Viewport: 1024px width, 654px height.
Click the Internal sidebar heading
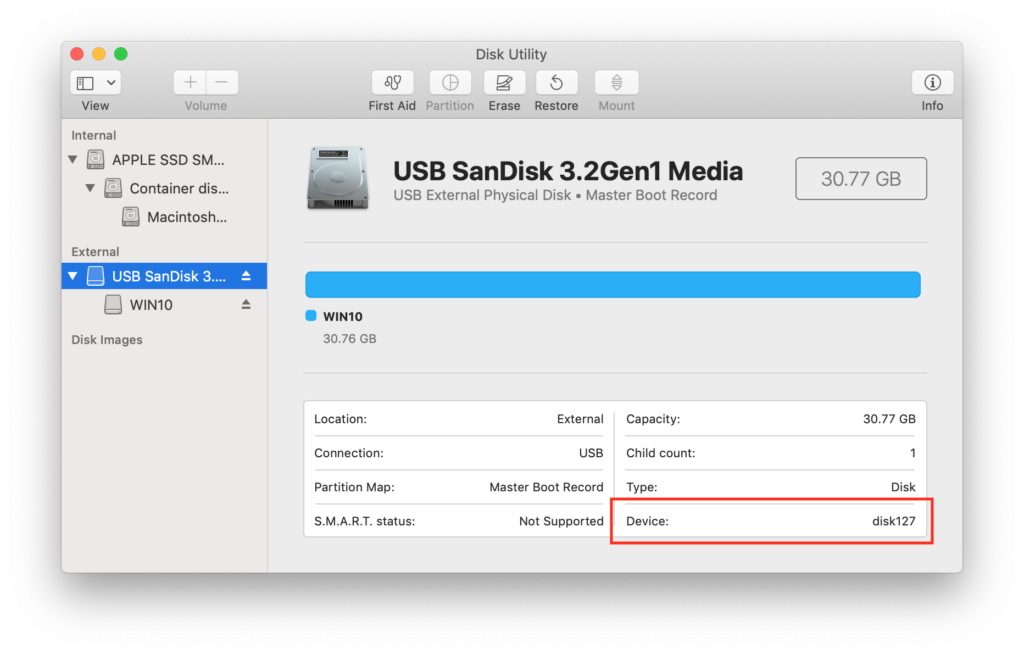93,135
